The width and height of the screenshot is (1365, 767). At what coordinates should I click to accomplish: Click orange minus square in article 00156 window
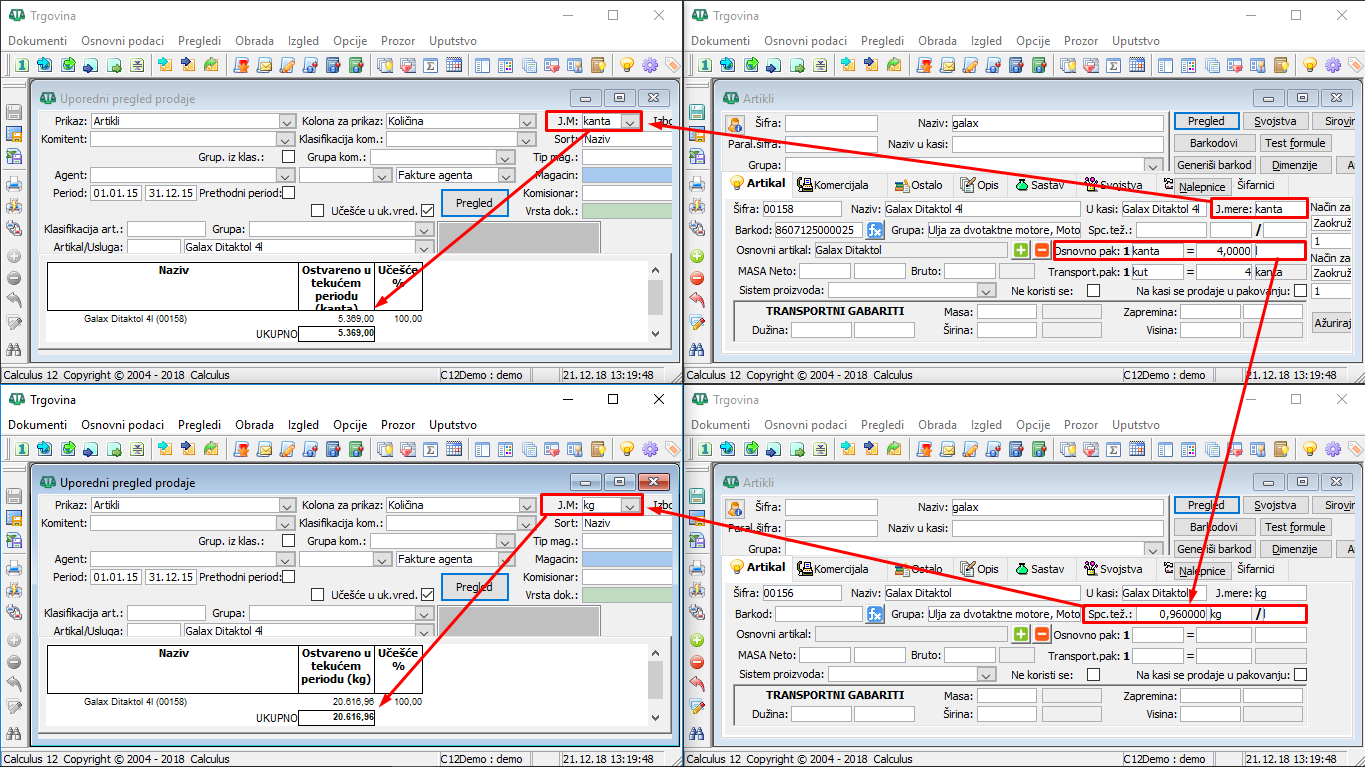[x=1042, y=634]
